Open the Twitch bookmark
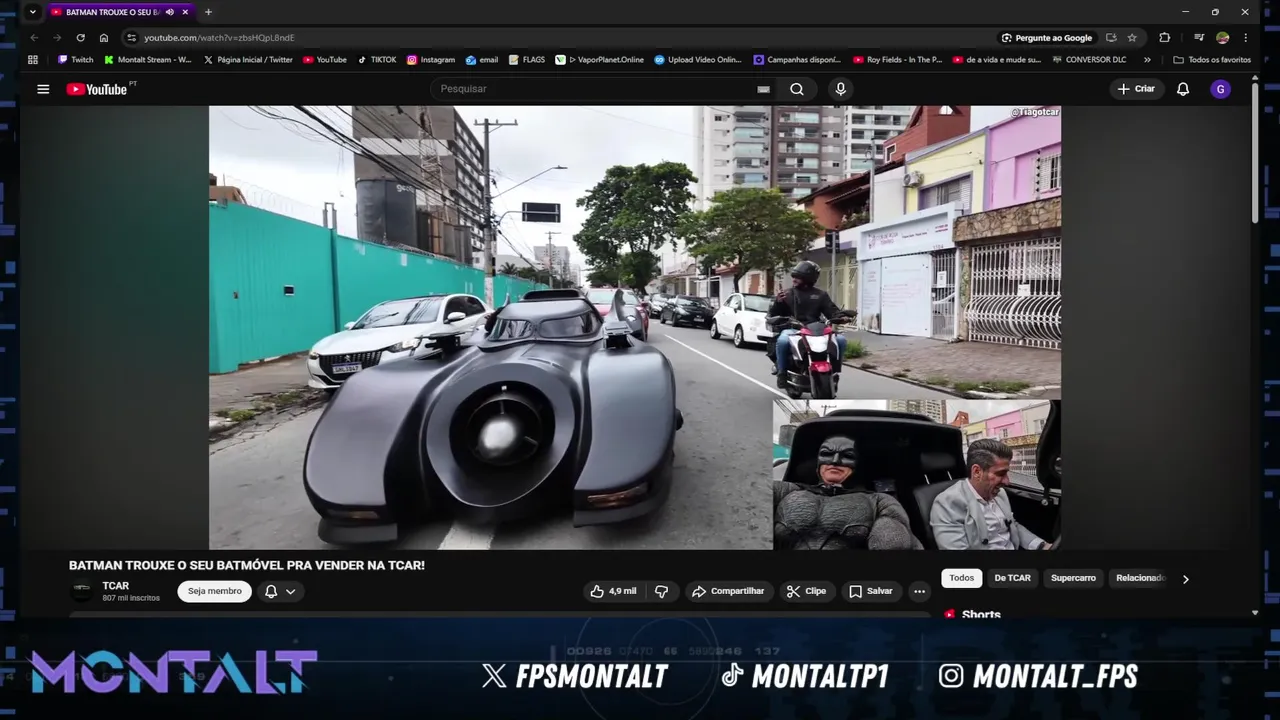1280x720 pixels. pos(75,60)
